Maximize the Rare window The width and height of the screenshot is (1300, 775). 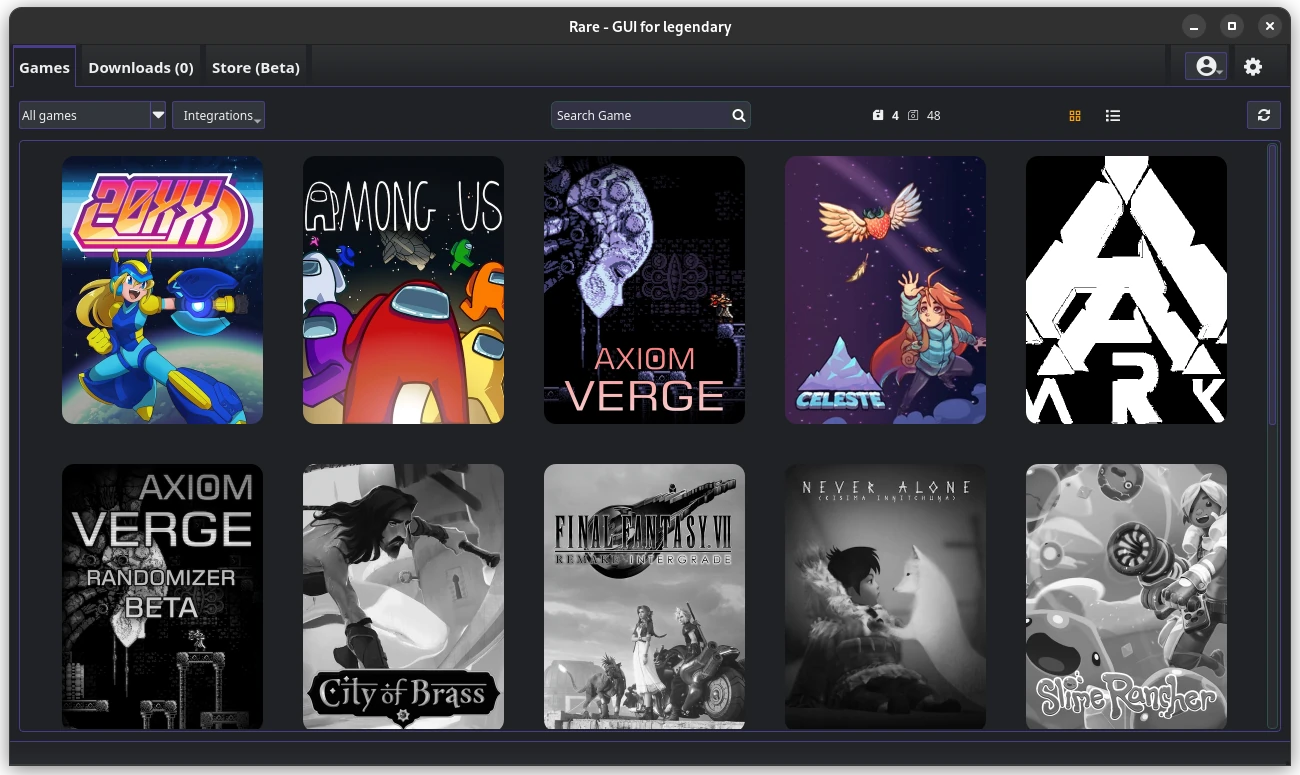(1232, 26)
